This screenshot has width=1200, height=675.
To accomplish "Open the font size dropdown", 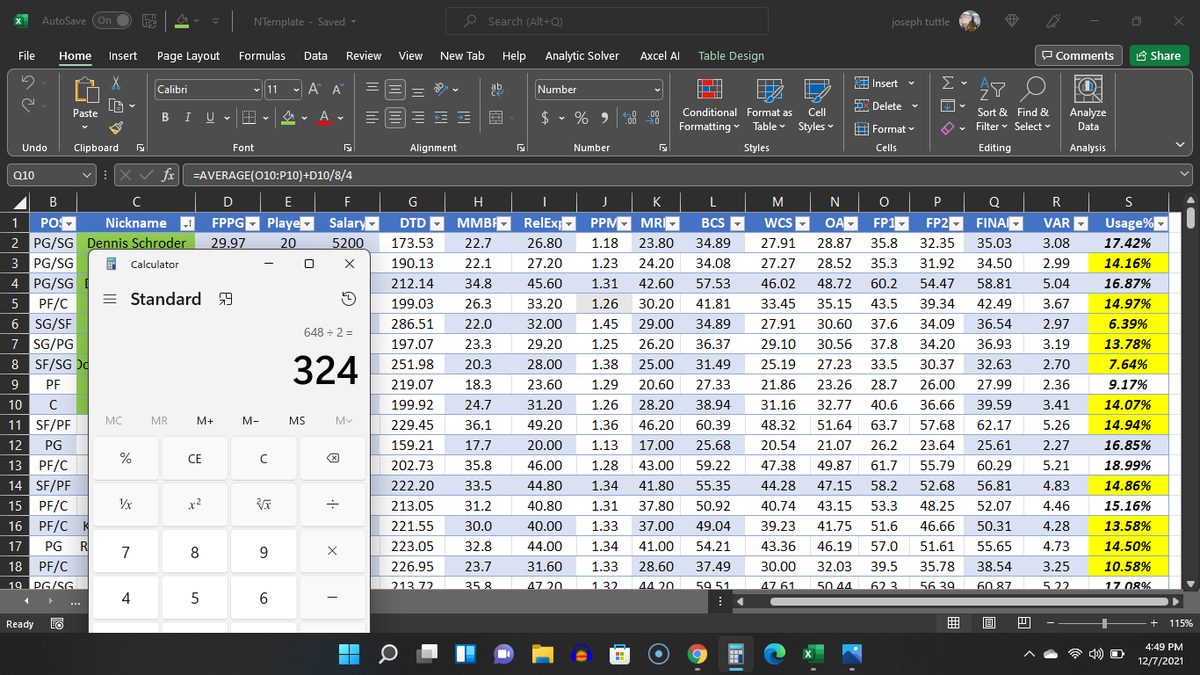I will tap(295, 89).
